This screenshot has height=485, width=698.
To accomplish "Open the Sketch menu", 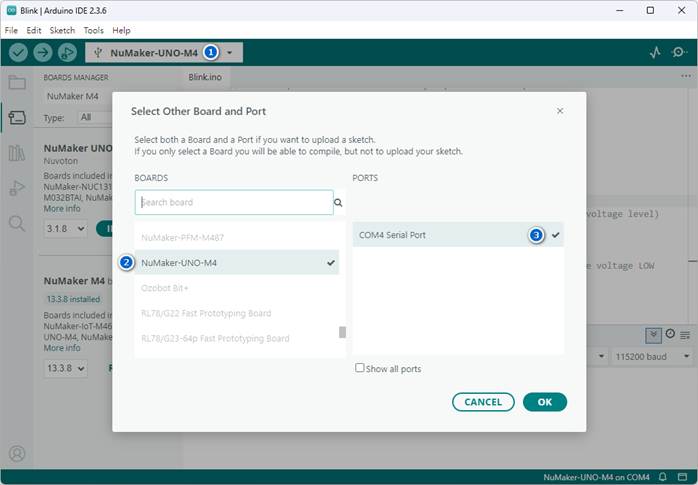I will tap(62, 30).
